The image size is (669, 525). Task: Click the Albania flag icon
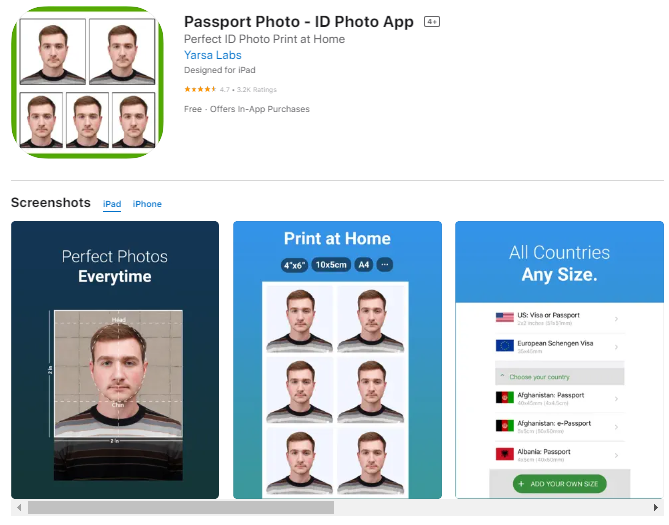pos(505,454)
